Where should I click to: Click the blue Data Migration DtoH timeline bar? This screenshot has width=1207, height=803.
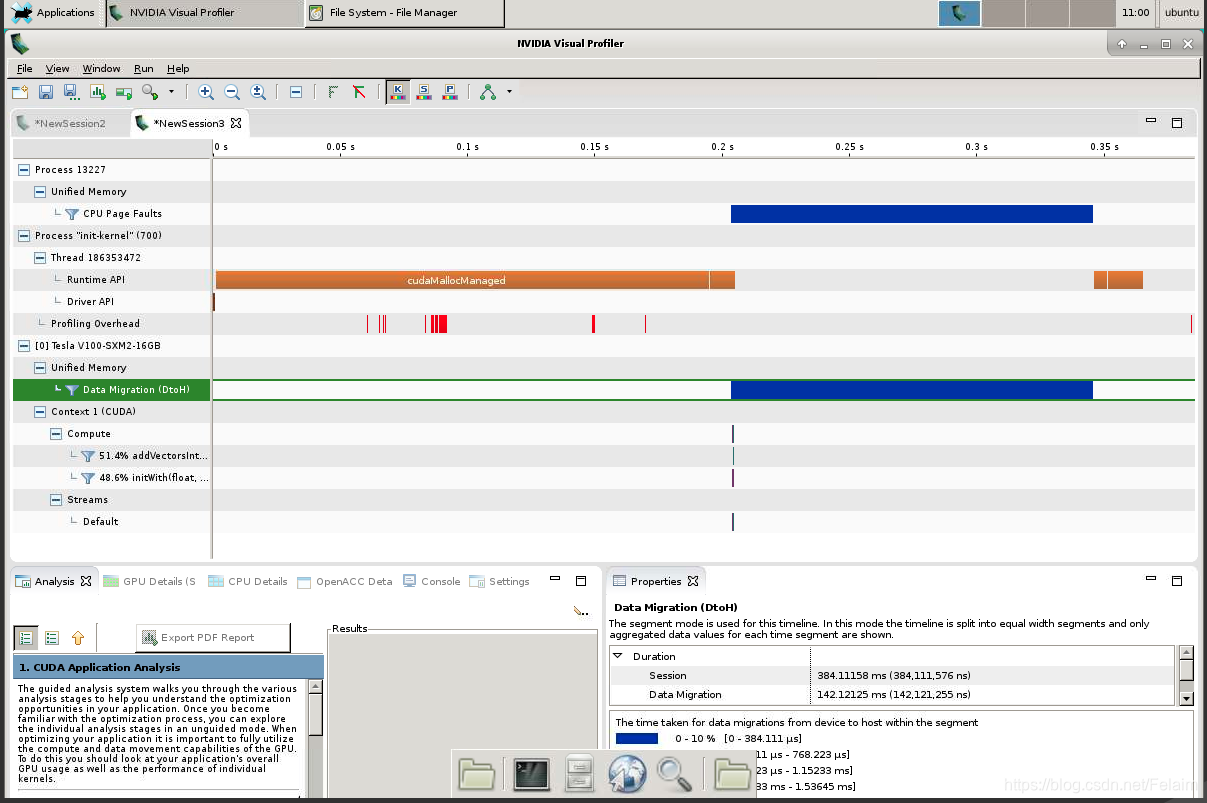pyautogui.click(x=912, y=390)
